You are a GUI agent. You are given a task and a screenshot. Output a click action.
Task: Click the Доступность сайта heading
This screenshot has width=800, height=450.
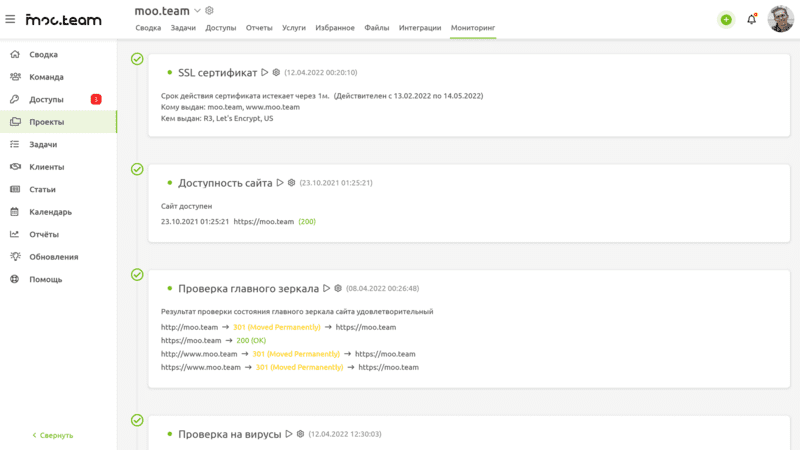(225, 183)
